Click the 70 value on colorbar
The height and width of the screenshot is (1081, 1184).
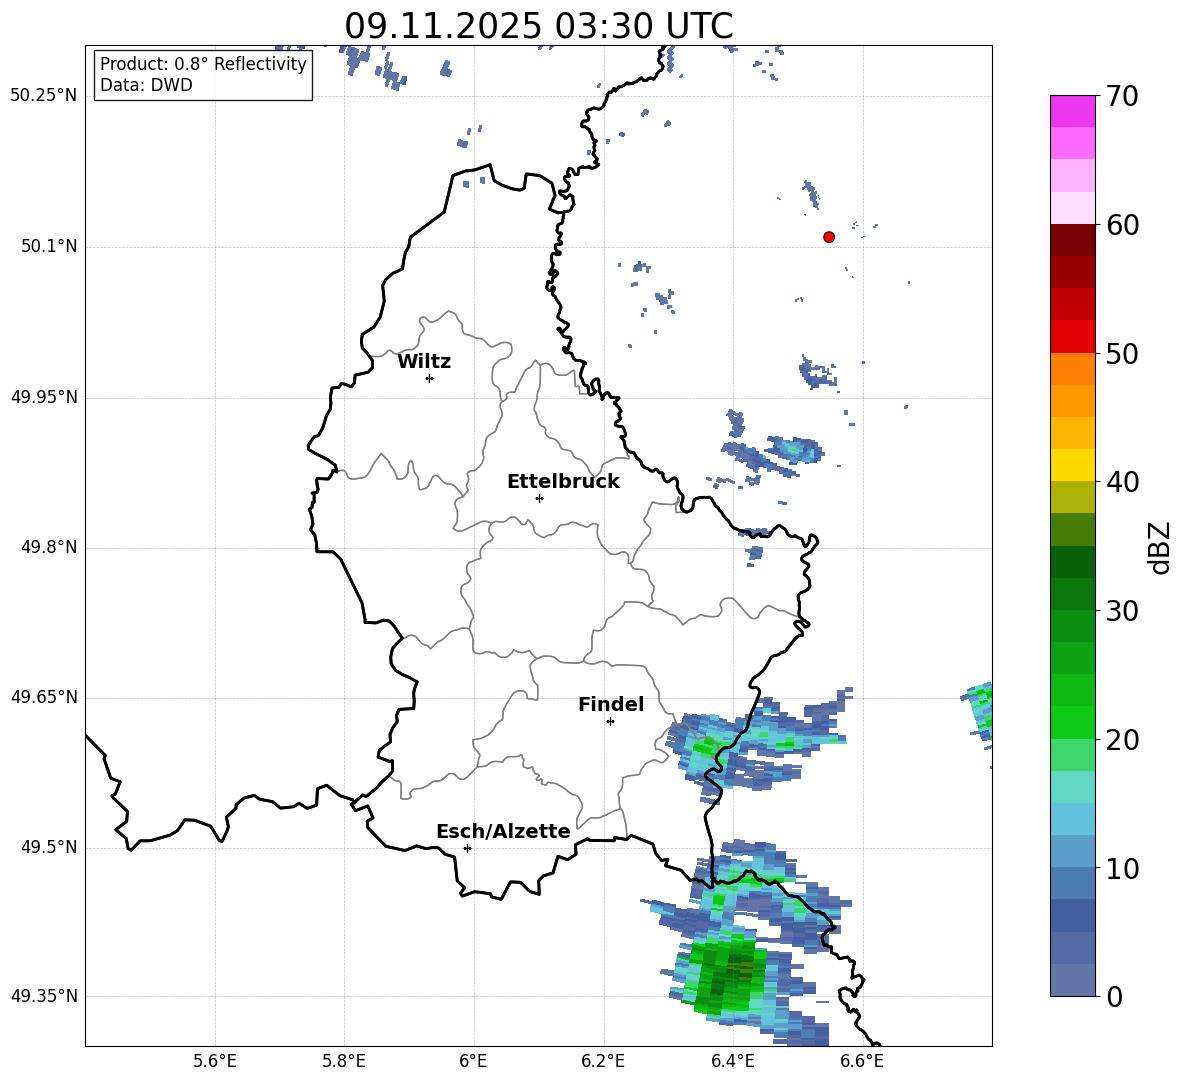click(1122, 97)
